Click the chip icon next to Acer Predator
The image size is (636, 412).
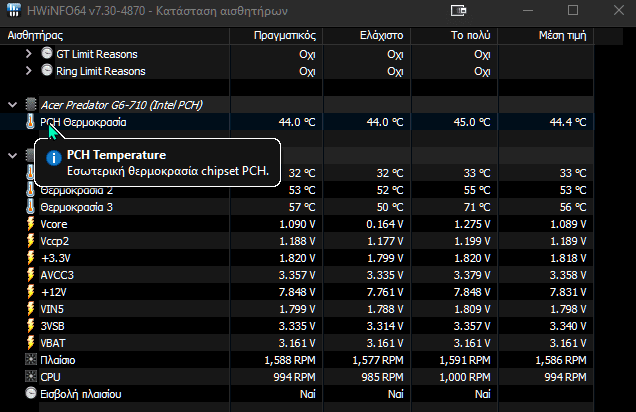pyautogui.click(x=31, y=104)
